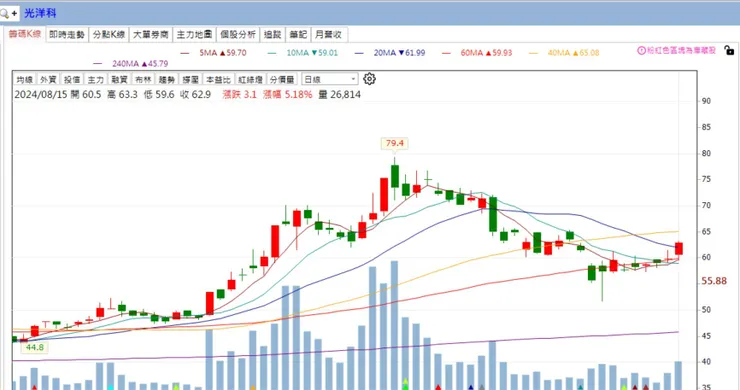740x390 pixels.
Task: Select the 追蹤 tab
Action: pos(272,34)
